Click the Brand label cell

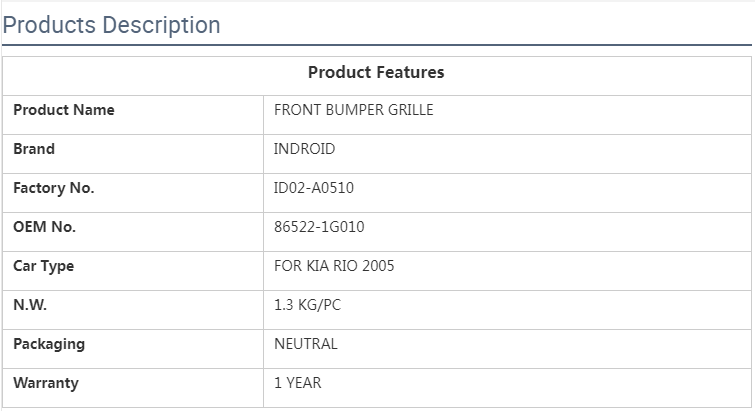click(34, 149)
